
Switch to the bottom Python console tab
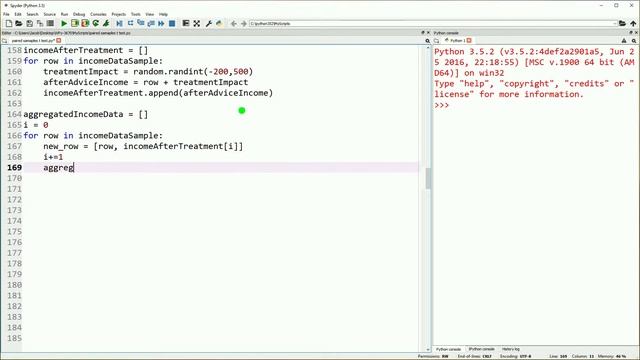[x=448, y=349]
